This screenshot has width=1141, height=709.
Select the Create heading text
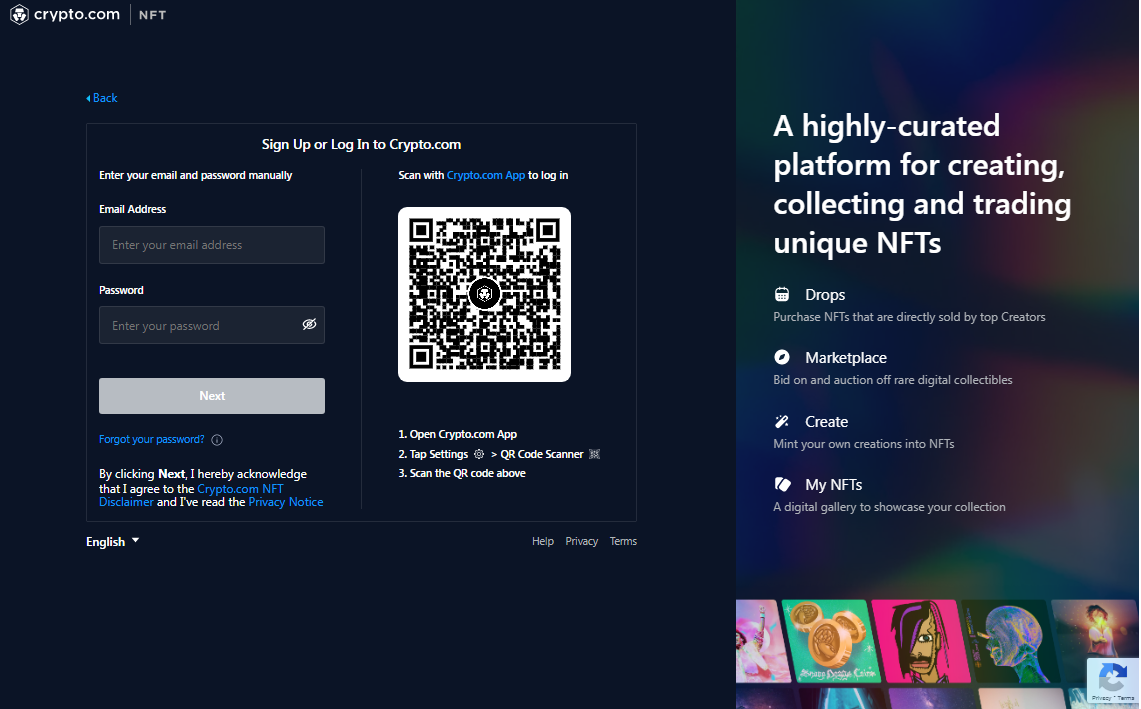coord(826,421)
